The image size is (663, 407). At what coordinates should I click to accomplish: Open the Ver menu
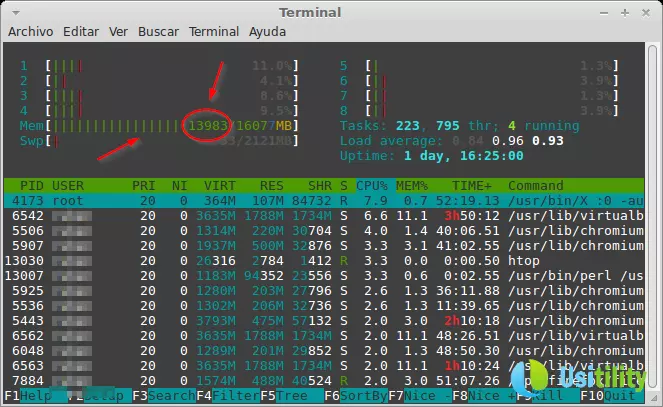click(118, 32)
